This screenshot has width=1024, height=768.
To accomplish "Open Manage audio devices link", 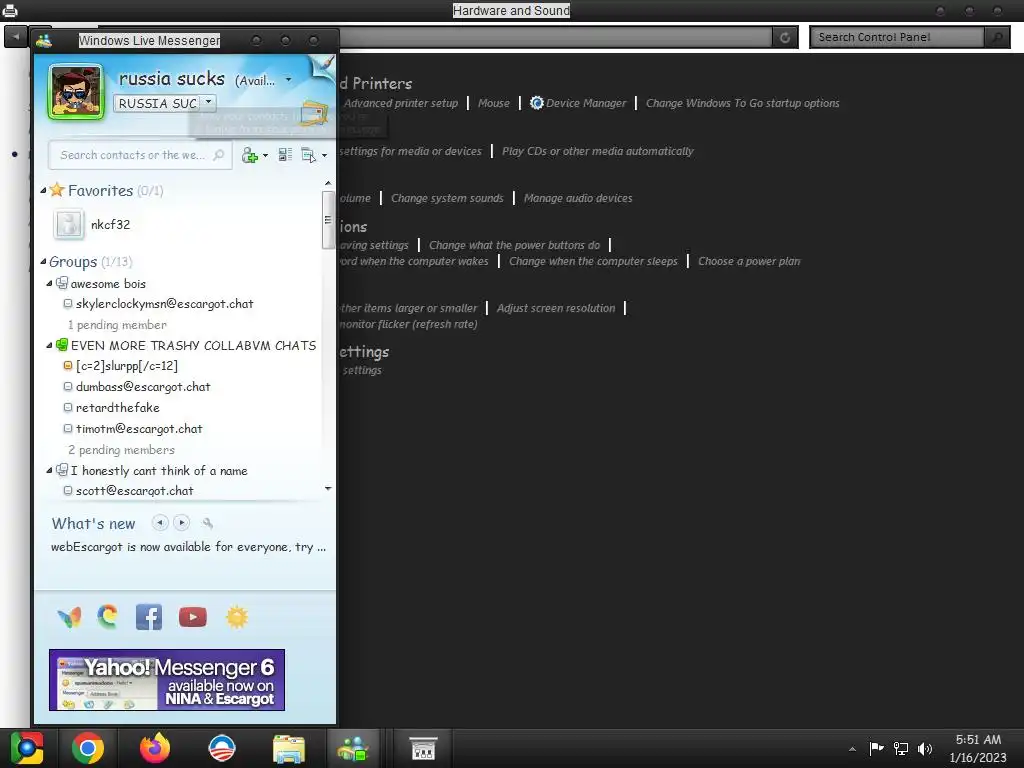I will [x=578, y=199].
